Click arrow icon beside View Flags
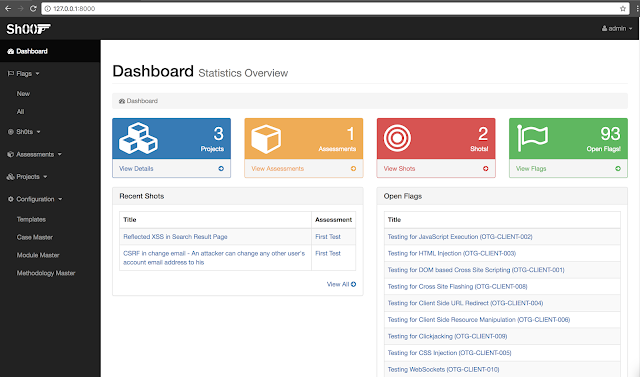This screenshot has height=377, width=640. click(618, 169)
